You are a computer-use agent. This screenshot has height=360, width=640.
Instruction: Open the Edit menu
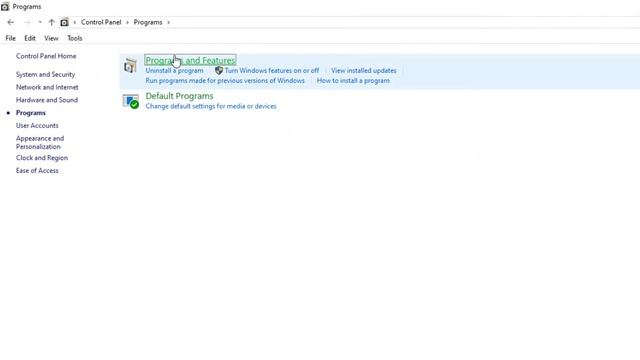(30, 38)
